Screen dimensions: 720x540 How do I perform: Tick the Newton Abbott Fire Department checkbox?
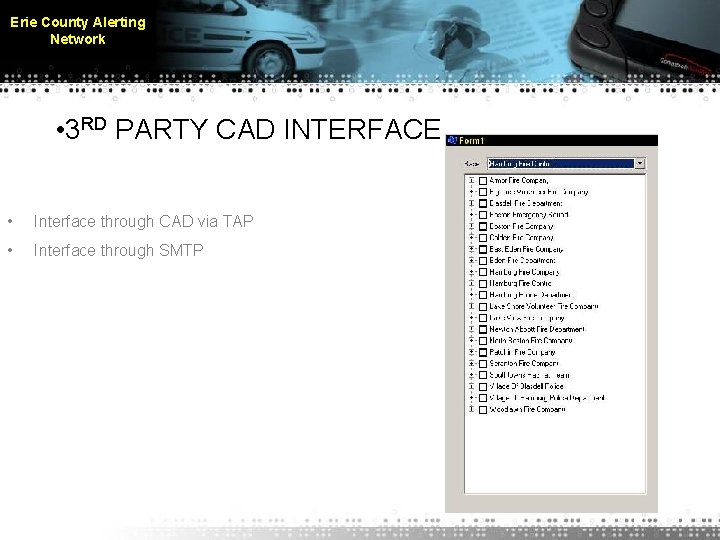[483, 330]
